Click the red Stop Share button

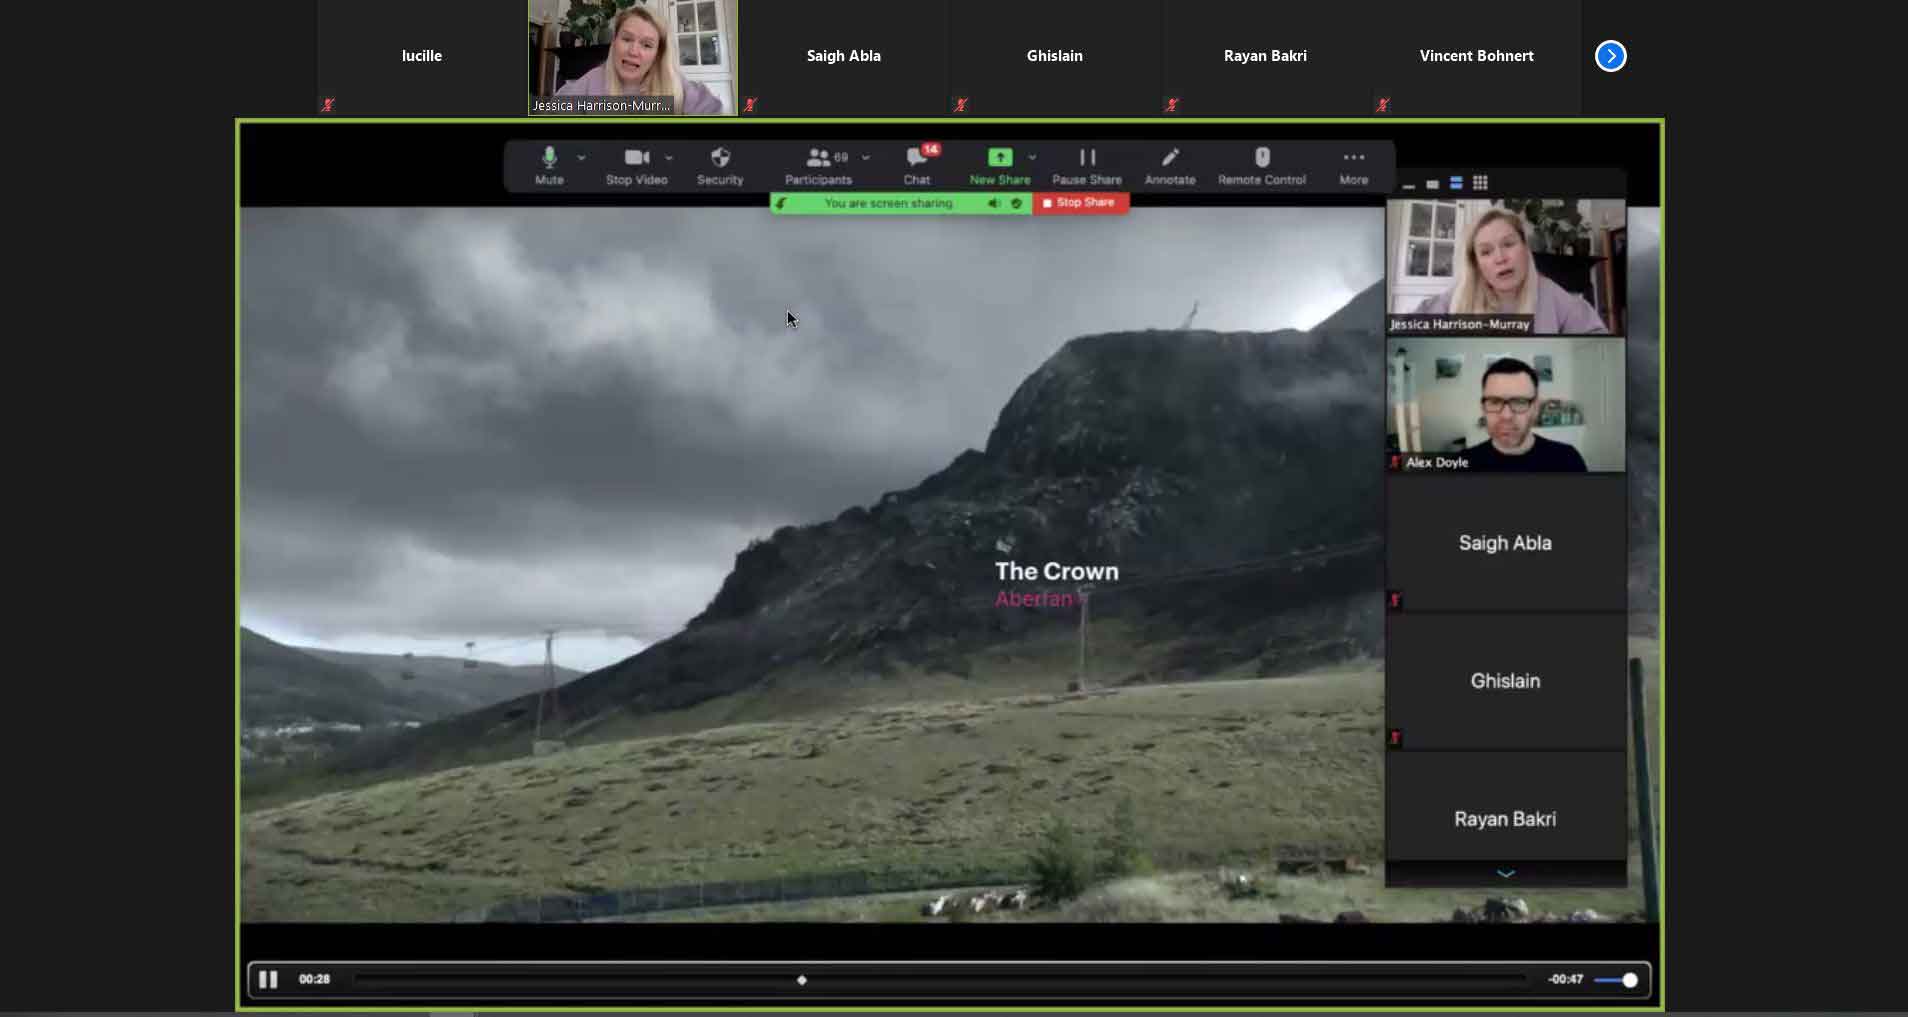1080,203
